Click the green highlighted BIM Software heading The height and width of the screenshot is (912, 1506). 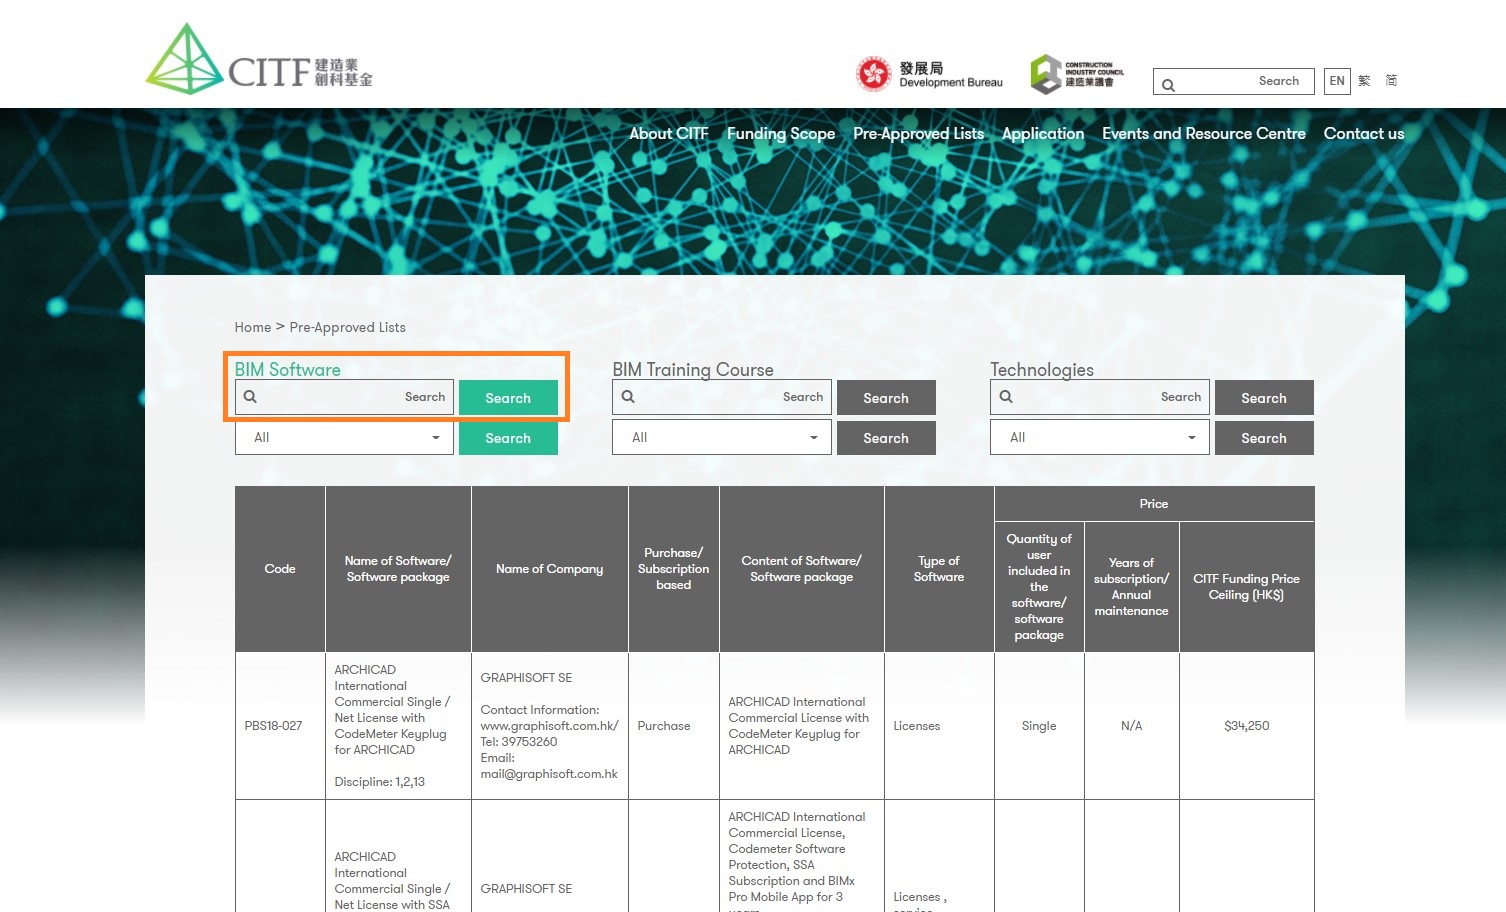pyautogui.click(x=287, y=369)
